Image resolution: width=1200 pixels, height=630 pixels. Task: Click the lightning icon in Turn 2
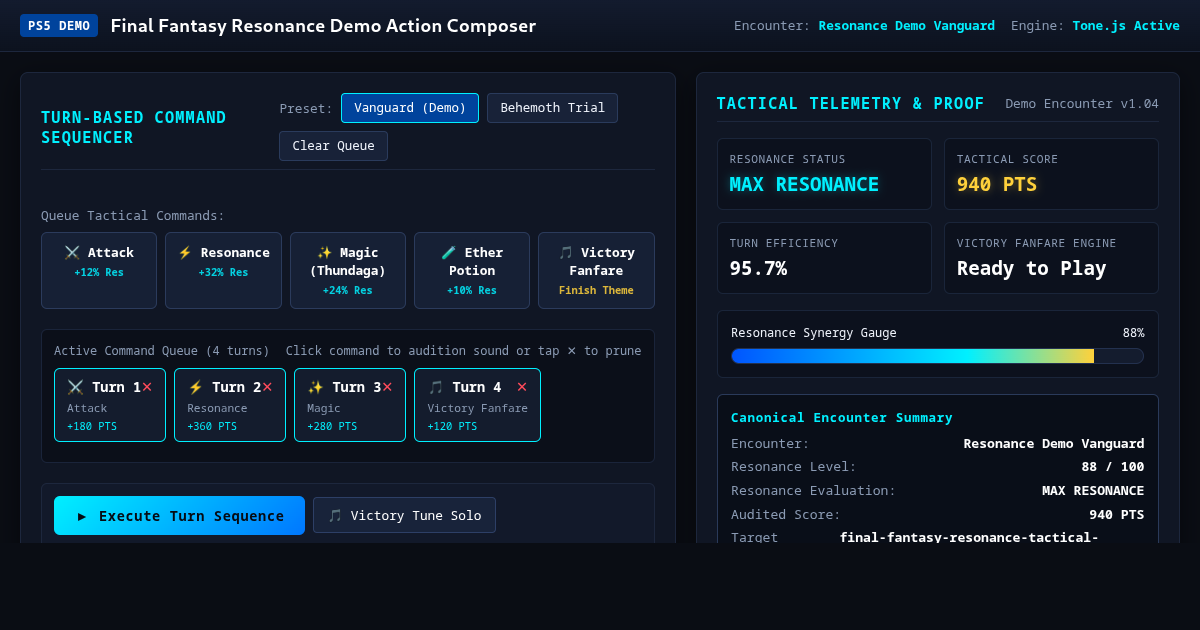coord(195,387)
